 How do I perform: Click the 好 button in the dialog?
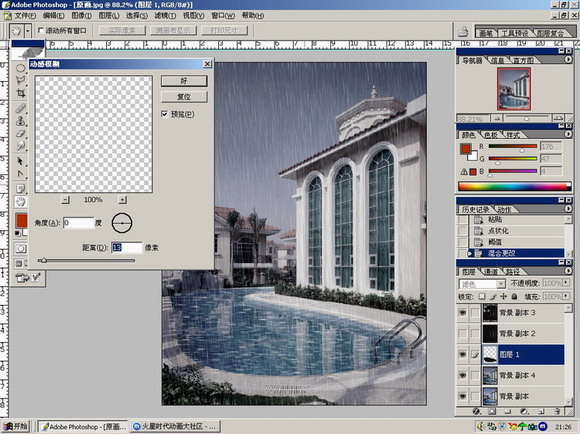coord(184,81)
